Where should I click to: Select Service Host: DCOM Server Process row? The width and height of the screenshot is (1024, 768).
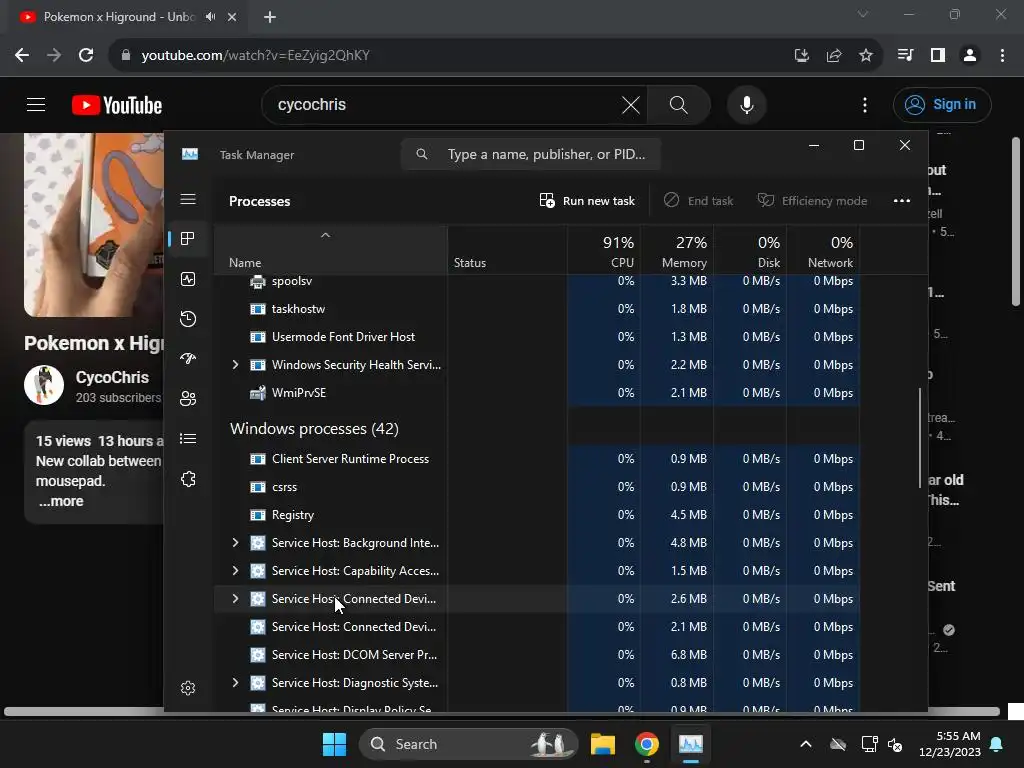point(537,654)
